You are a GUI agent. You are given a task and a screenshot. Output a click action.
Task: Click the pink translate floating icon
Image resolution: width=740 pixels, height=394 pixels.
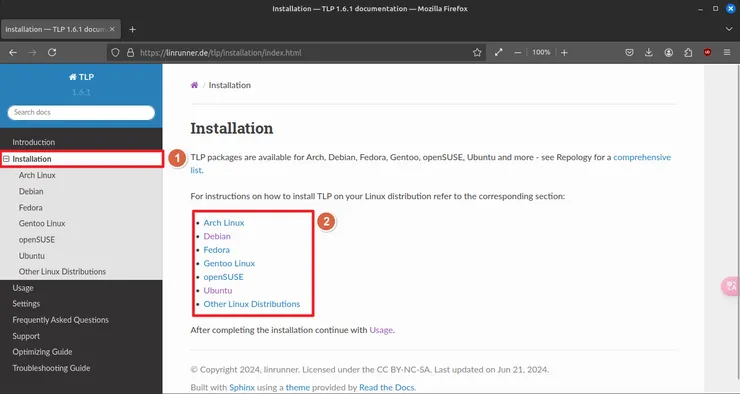coord(731,286)
